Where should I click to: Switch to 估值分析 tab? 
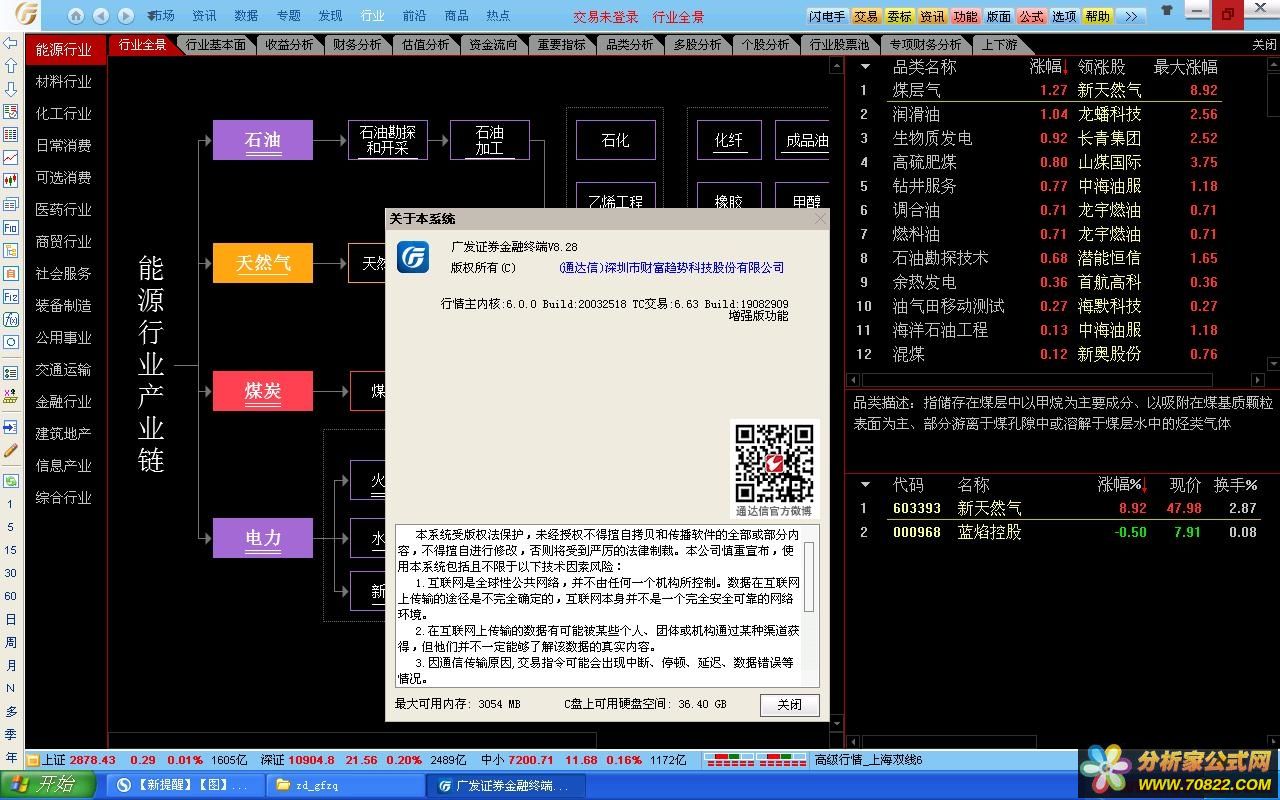click(425, 45)
